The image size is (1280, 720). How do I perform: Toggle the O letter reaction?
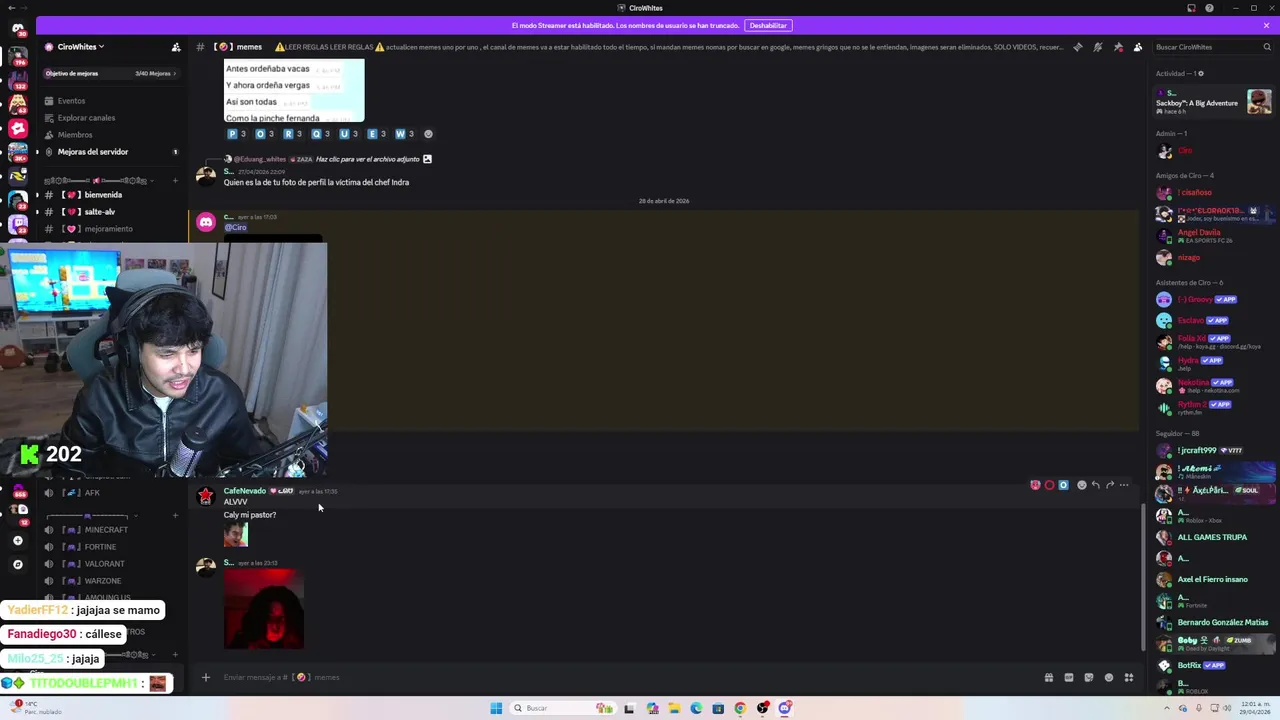[x=264, y=134]
